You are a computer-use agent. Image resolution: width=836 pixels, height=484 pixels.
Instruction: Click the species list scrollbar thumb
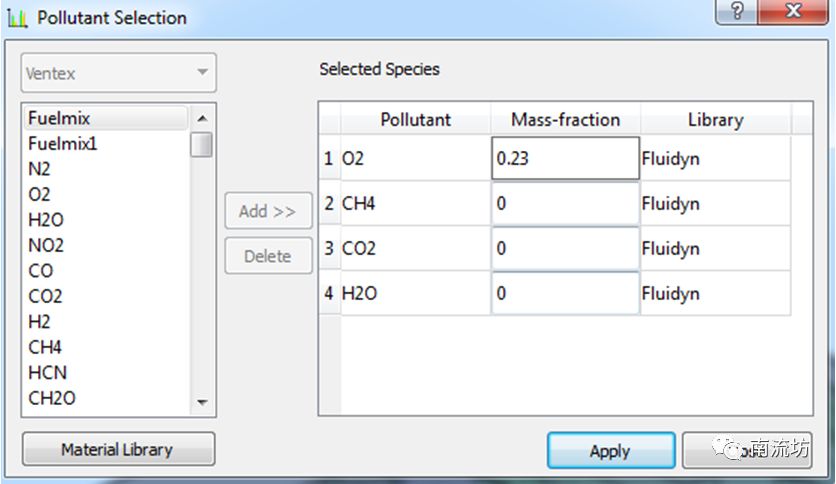coord(202,144)
